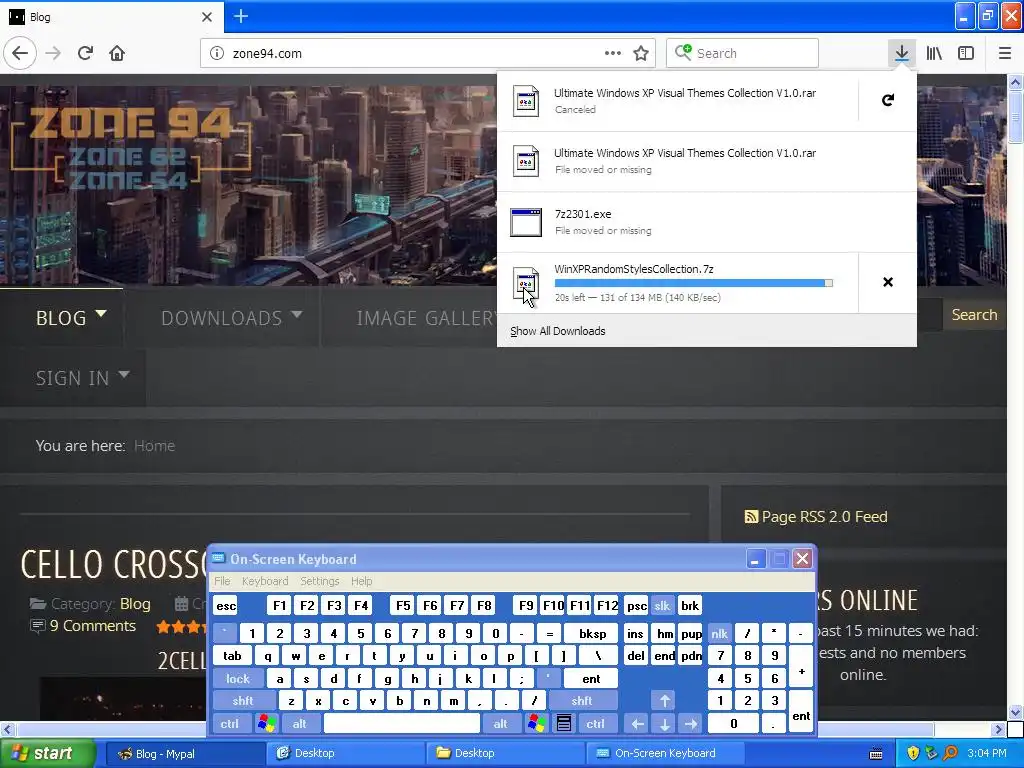This screenshot has height=768, width=1024.
Task: Open page actions three-dot menu
Action: click(x=613, y=54)
